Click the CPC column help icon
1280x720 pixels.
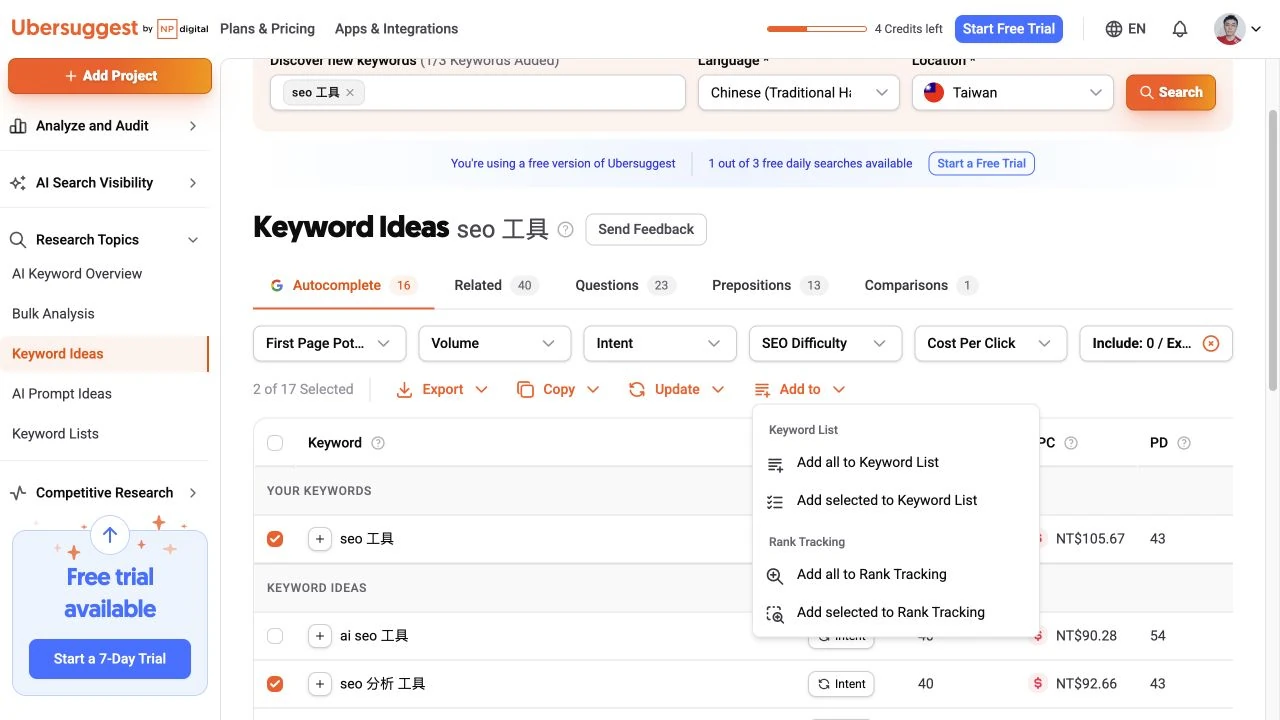pyautogui.click(x=1071, y=443)
